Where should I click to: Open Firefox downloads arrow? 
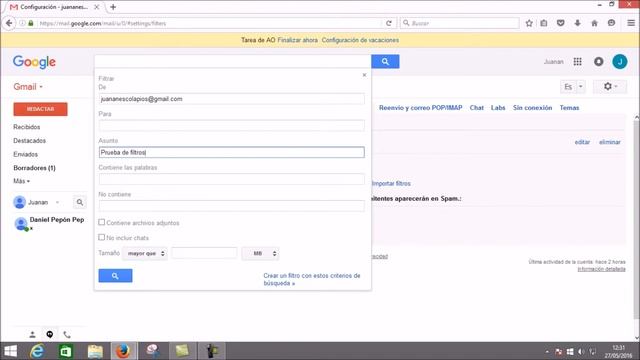pos(577,23)
